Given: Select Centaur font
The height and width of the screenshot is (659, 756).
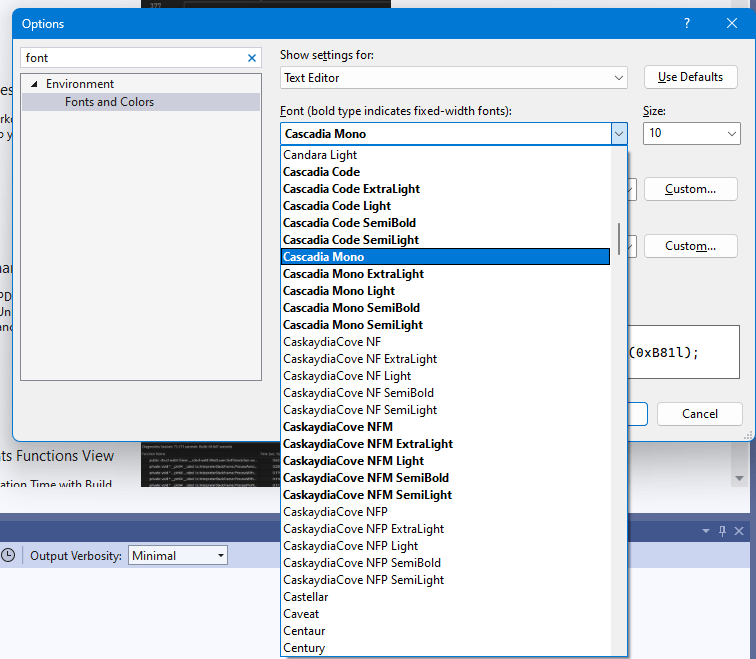Looking at the screenshot, I should [445, 631].
